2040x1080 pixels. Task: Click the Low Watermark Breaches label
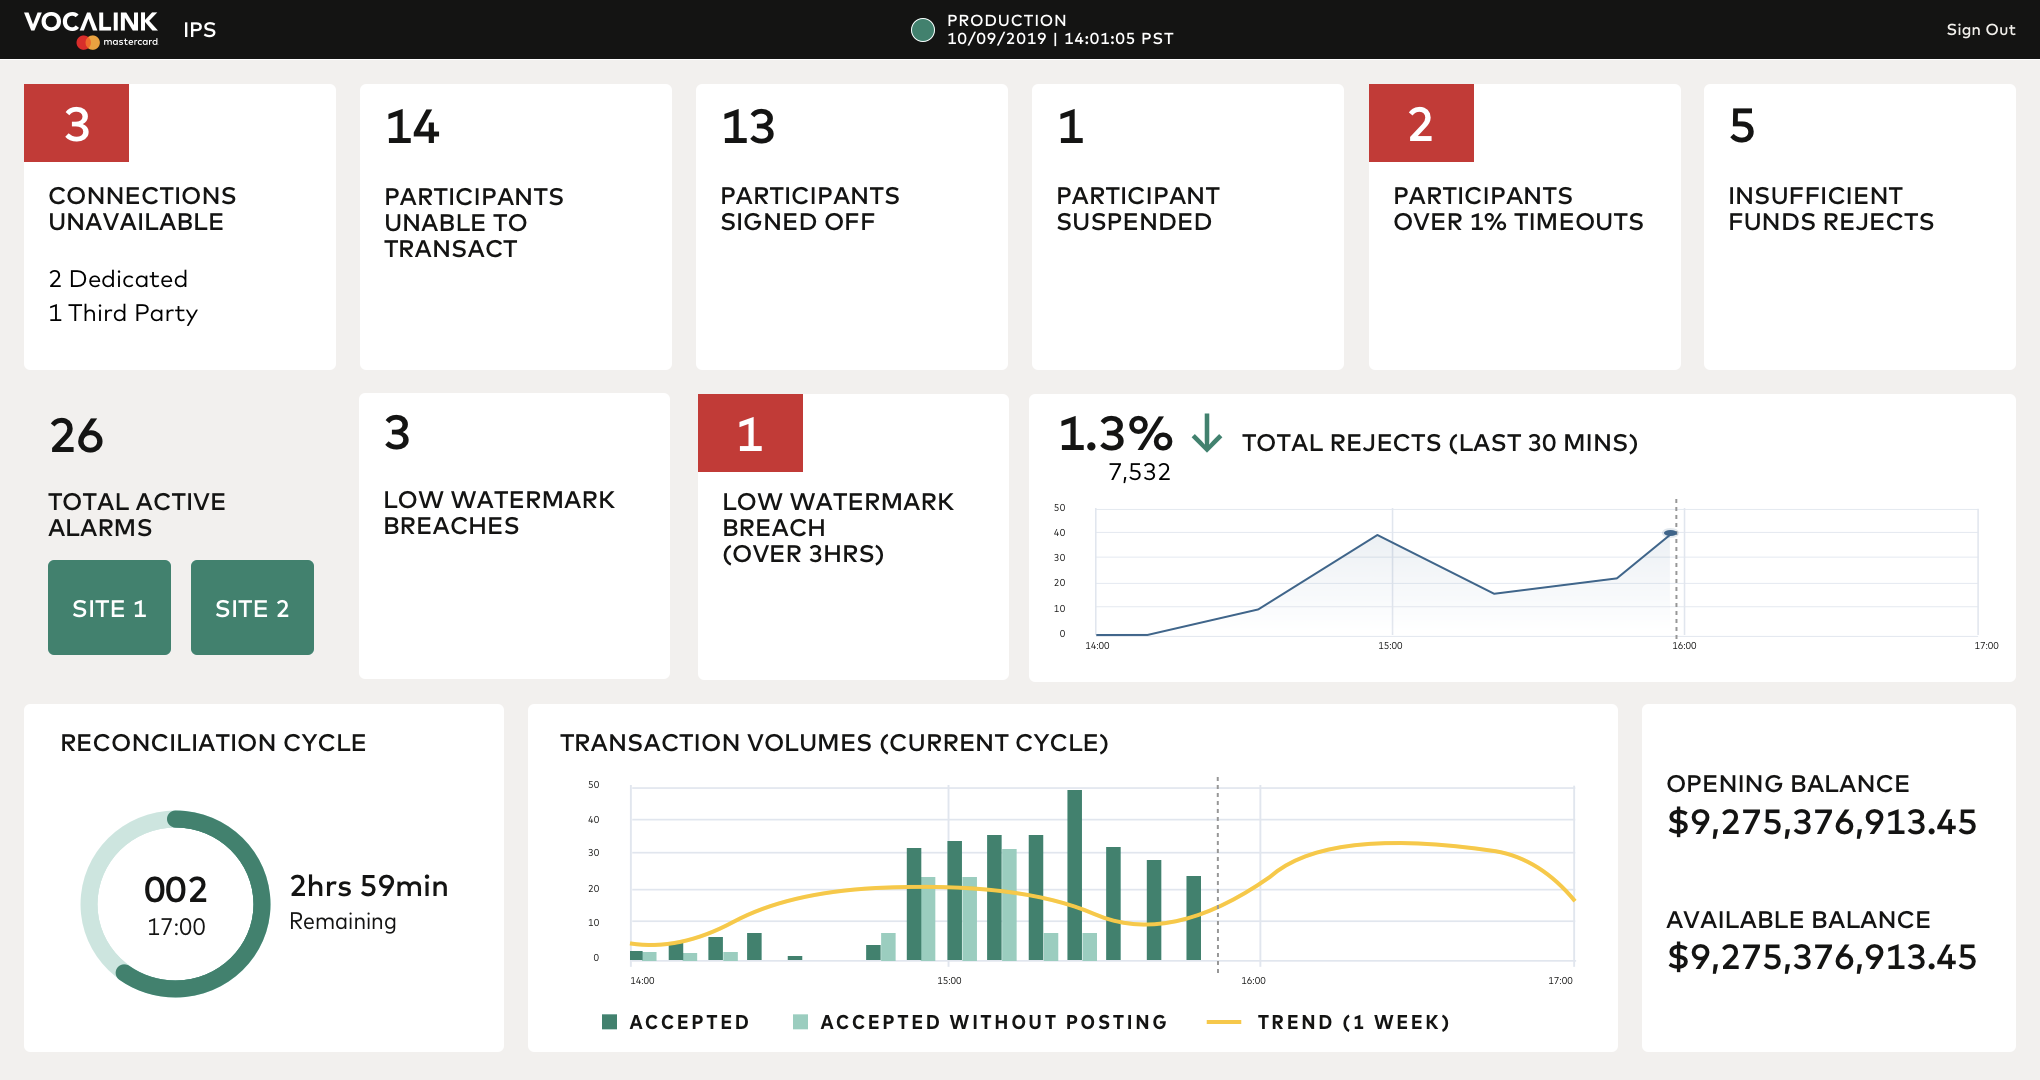(499, 513)
